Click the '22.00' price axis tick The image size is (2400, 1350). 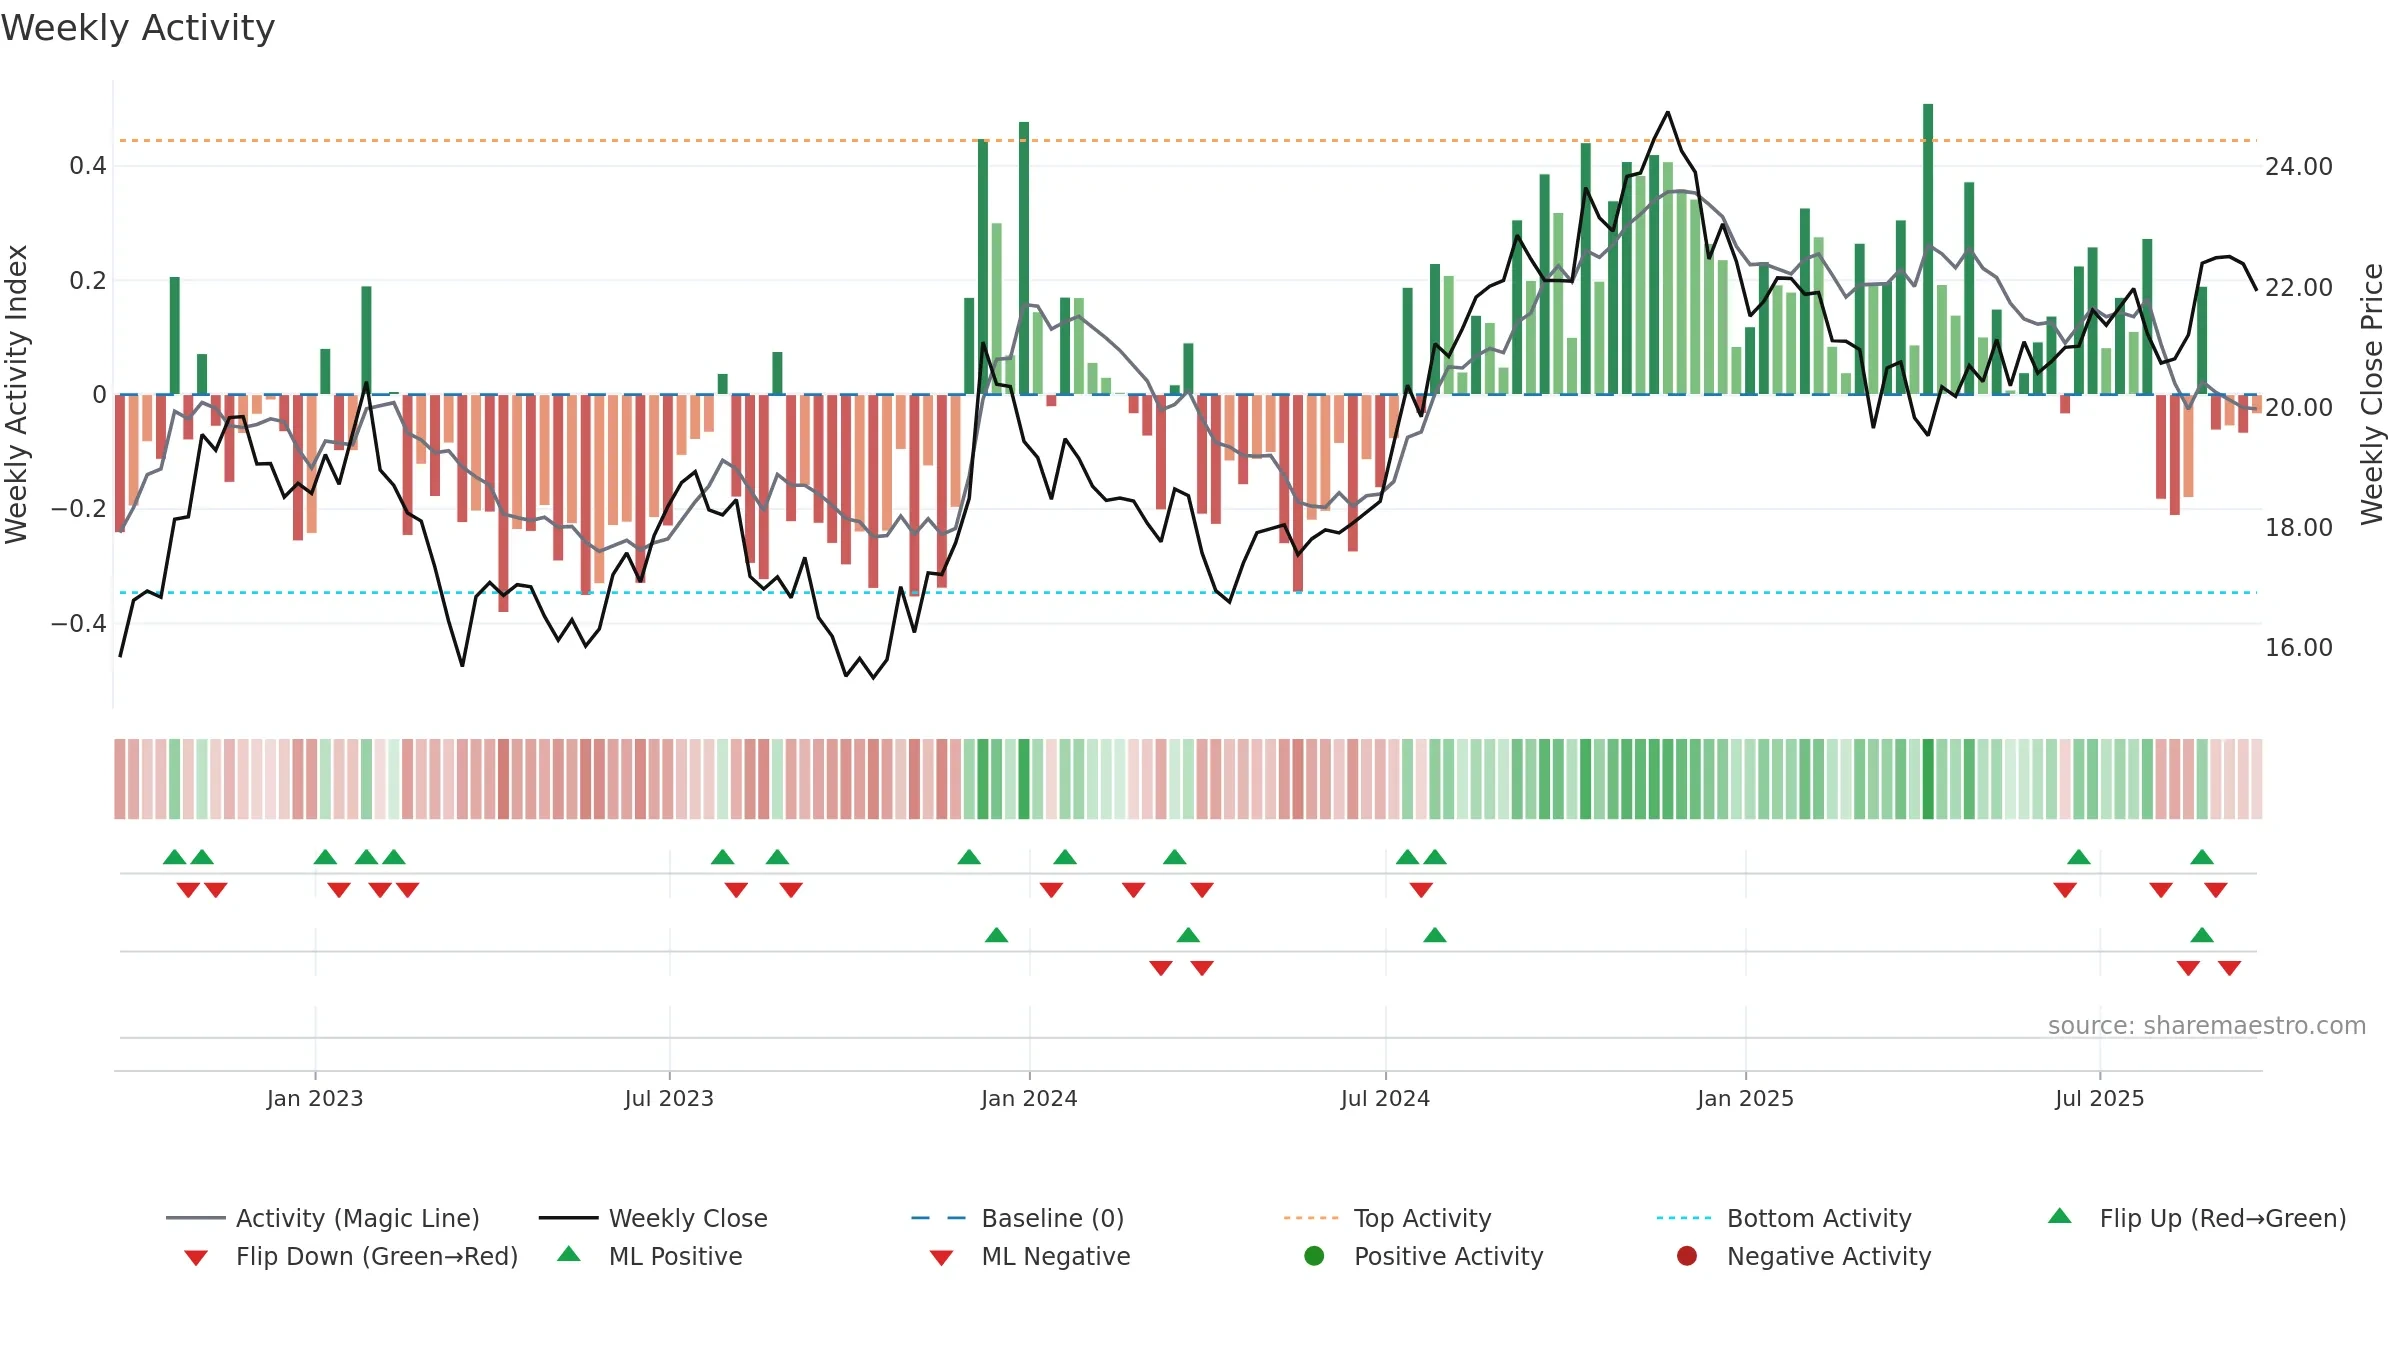click(x=2299, y=288)
